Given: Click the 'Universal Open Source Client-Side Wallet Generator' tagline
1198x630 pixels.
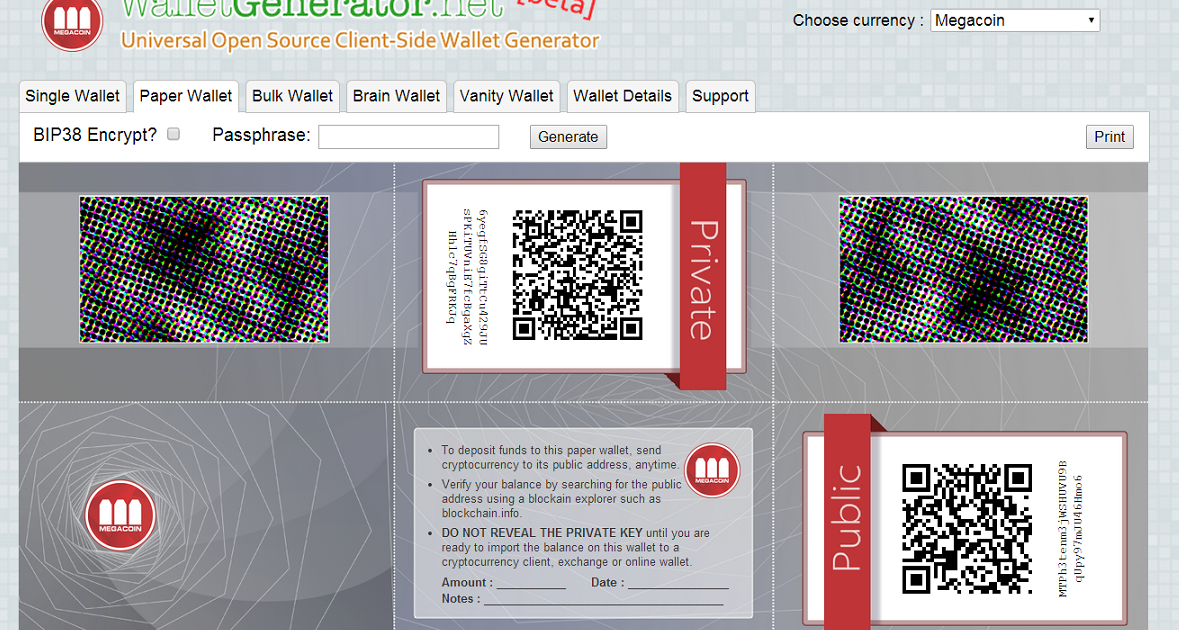Looking at the screenshot, I should pos(360,40).
